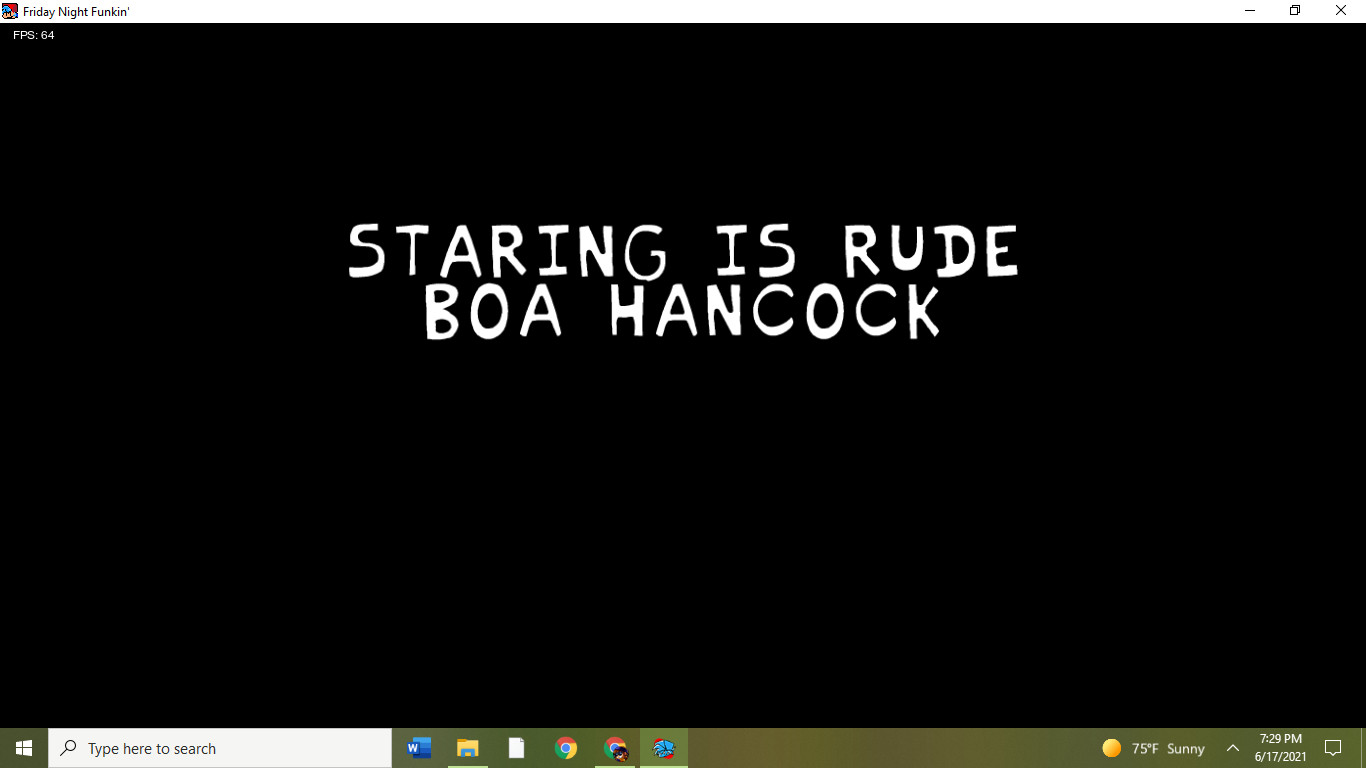This screenshot has height=768, width=1366.
Task: Click the sunny weather icon in taskbar
Action: (1111, 748)
